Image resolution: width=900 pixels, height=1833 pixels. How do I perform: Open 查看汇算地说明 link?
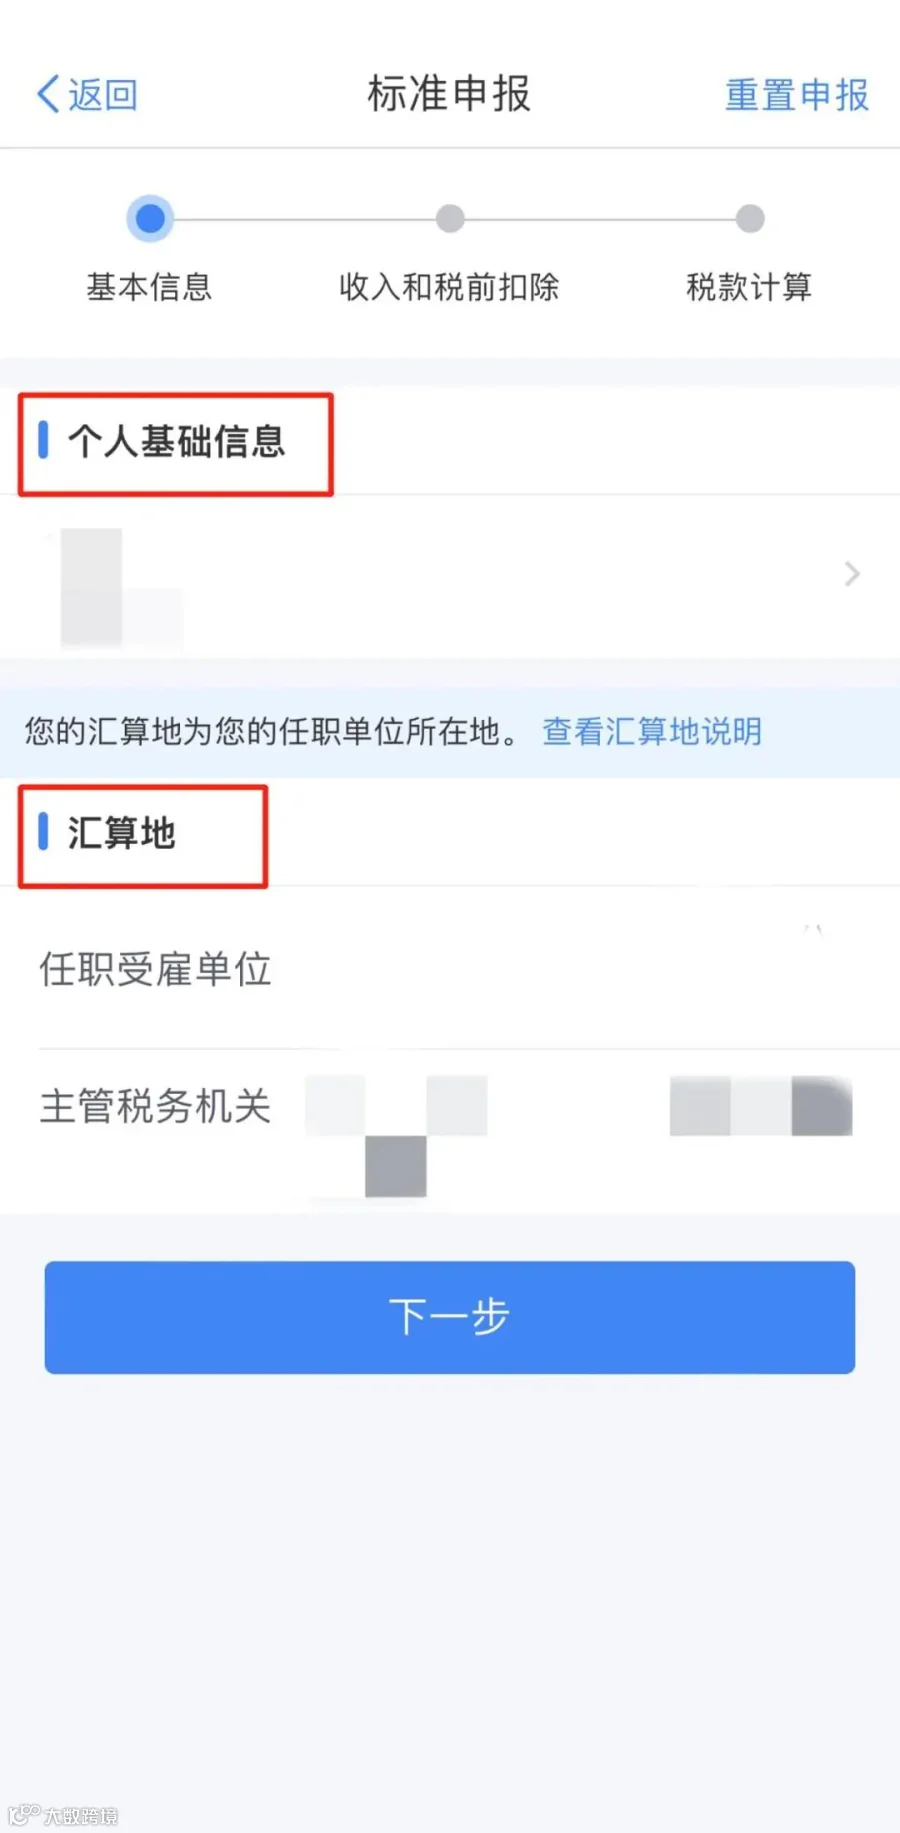click(652, 731)
